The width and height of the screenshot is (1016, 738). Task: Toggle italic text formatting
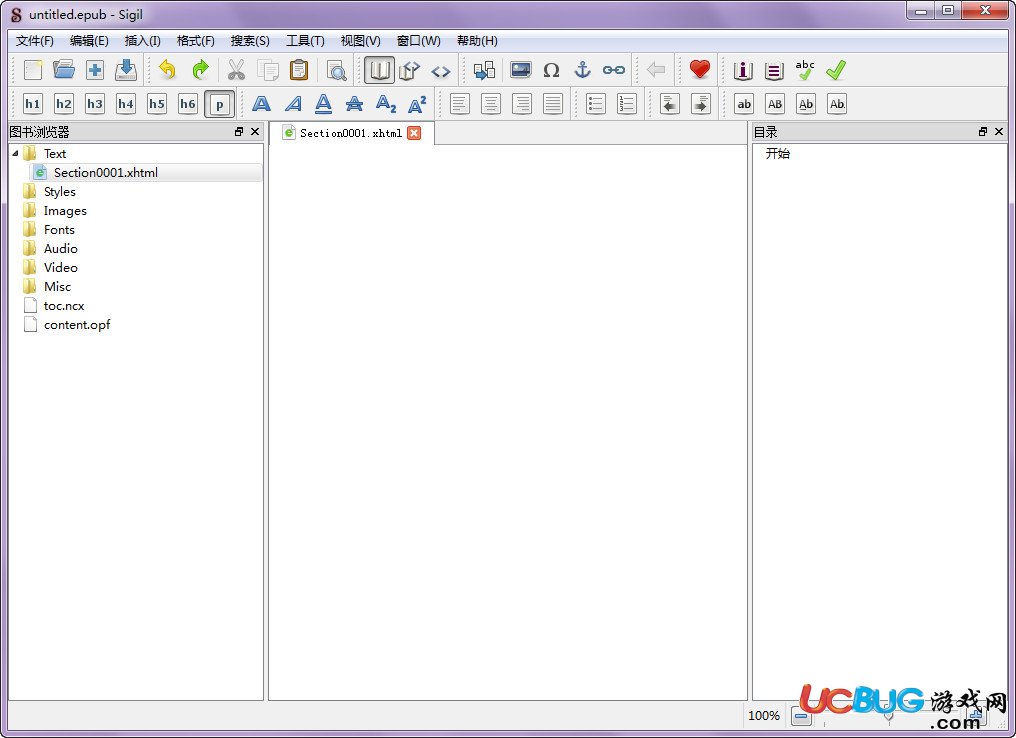point(293,104)
